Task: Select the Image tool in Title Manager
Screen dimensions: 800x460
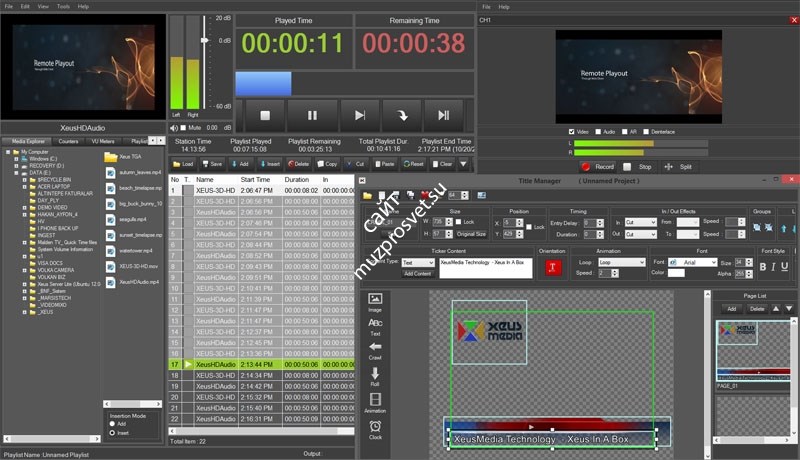Action: click(375, 302)
